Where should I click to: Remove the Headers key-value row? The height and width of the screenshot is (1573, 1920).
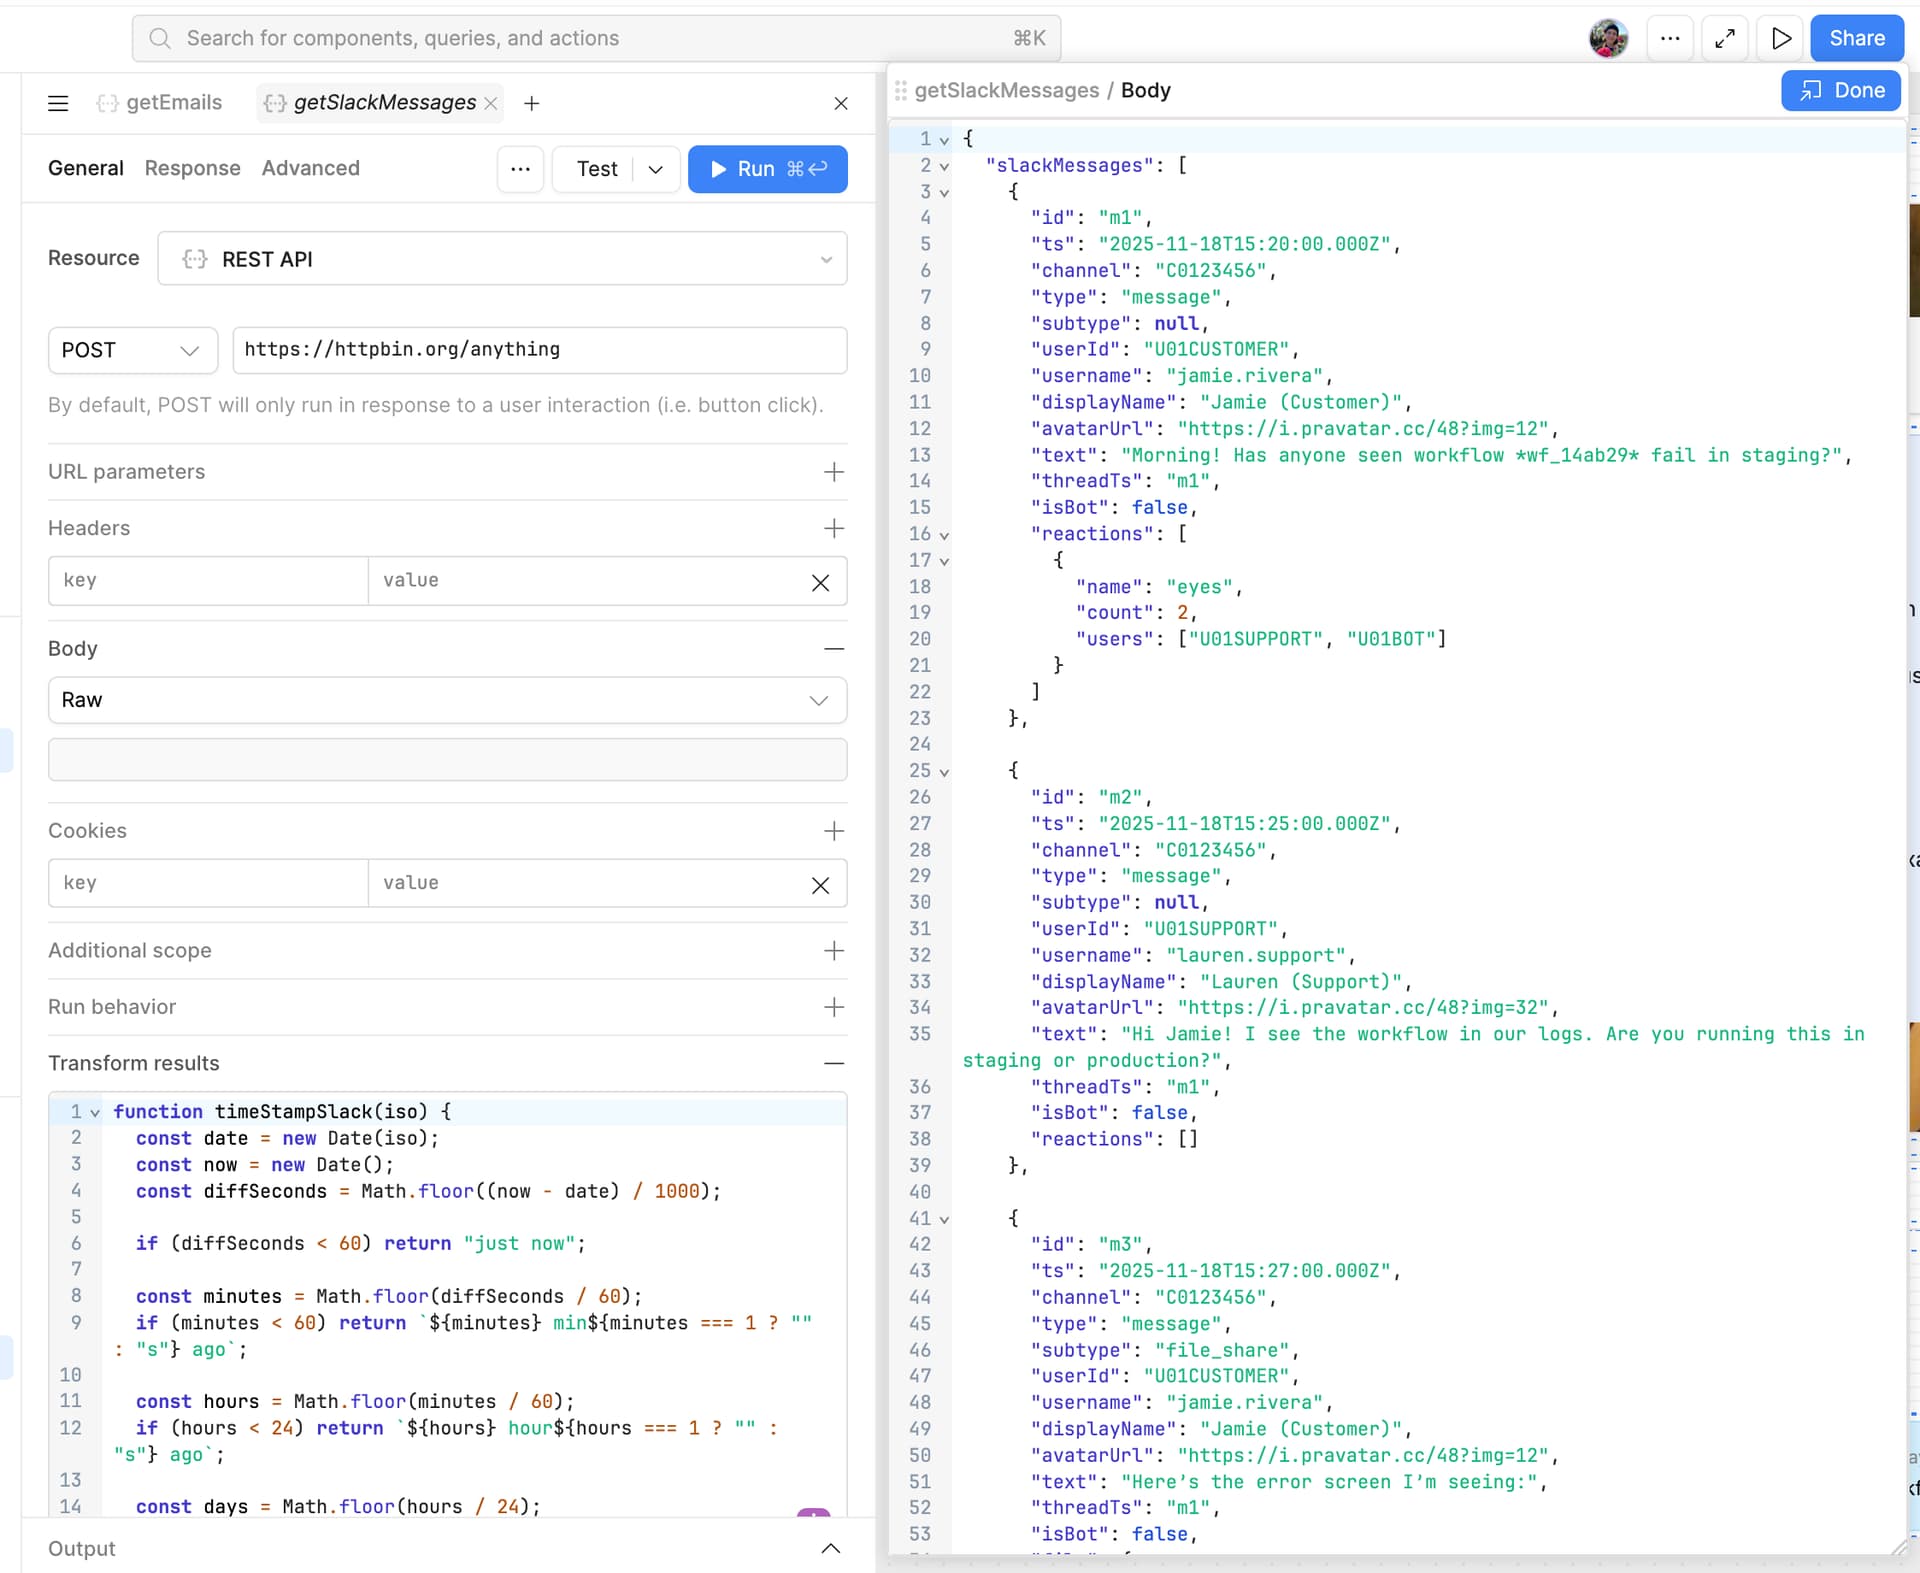[820, 582]
